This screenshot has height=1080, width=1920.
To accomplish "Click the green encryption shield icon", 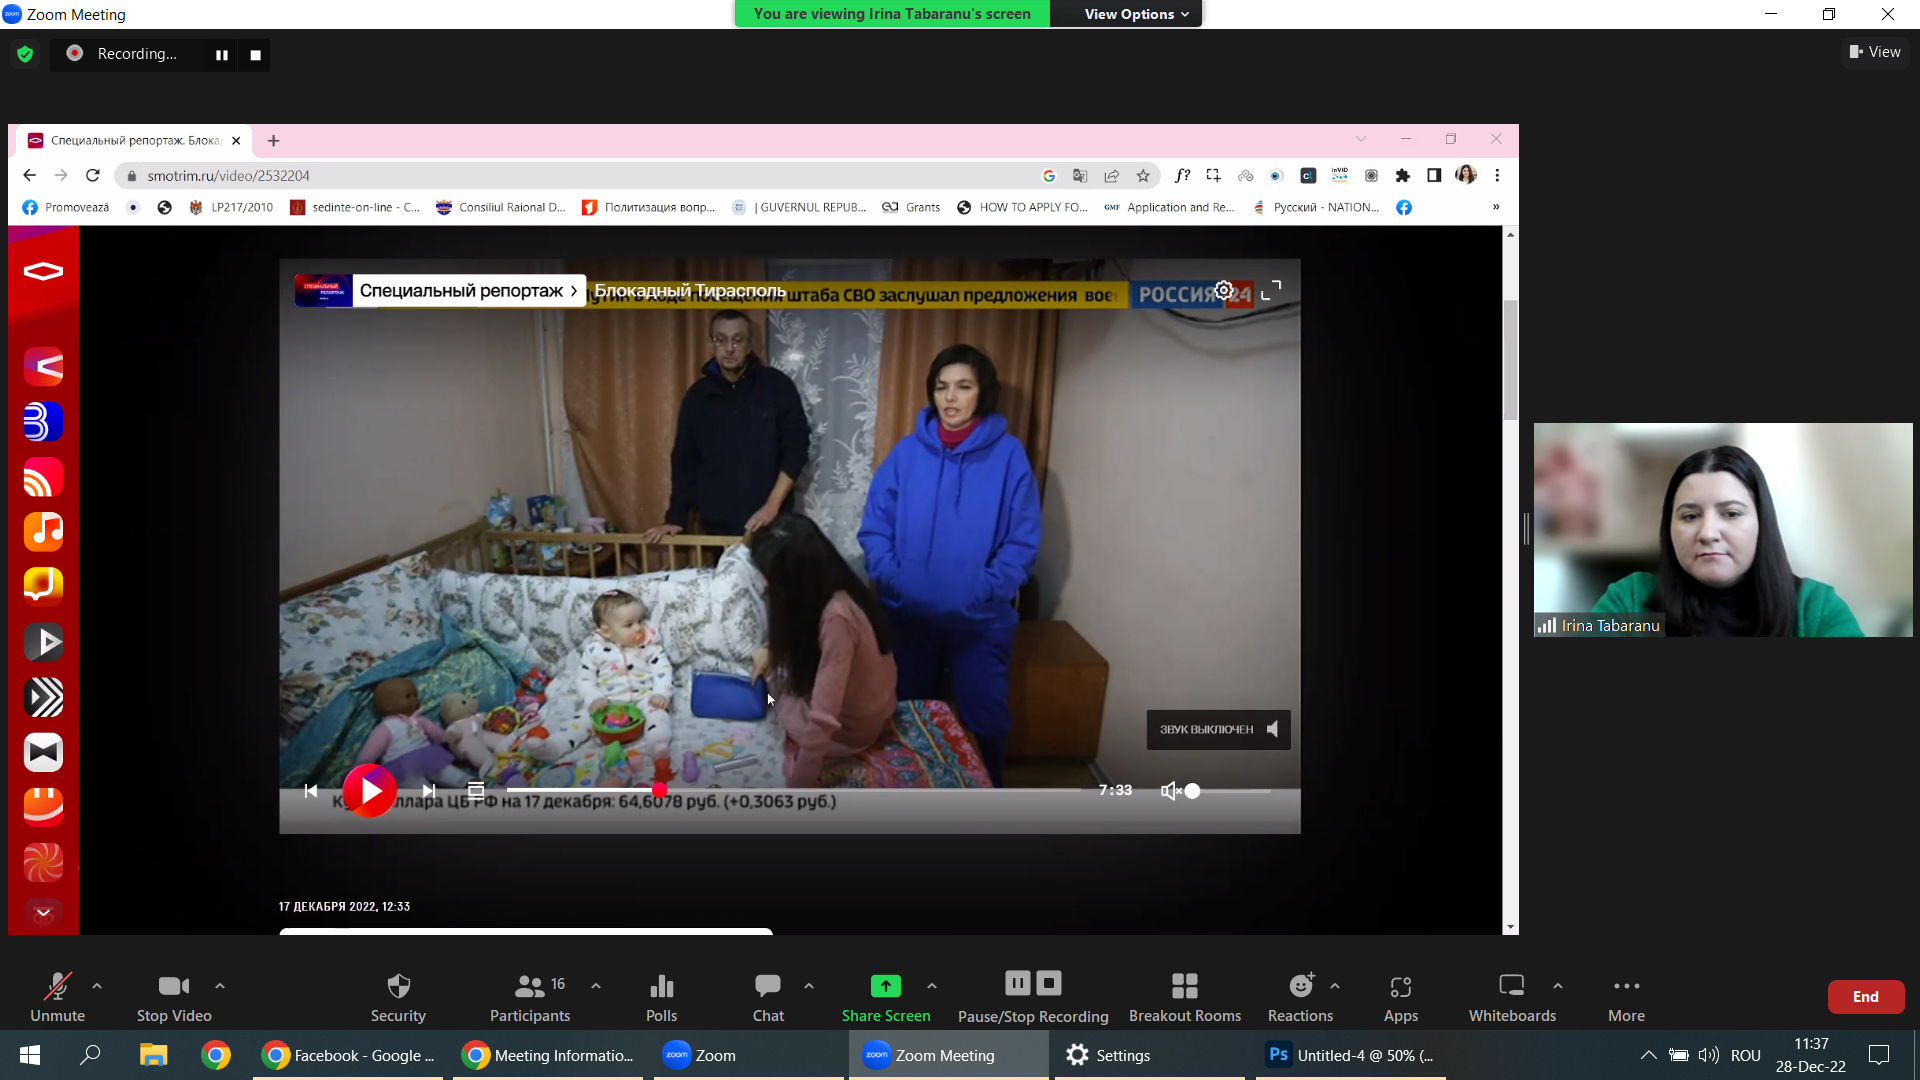I will point(25,54).
